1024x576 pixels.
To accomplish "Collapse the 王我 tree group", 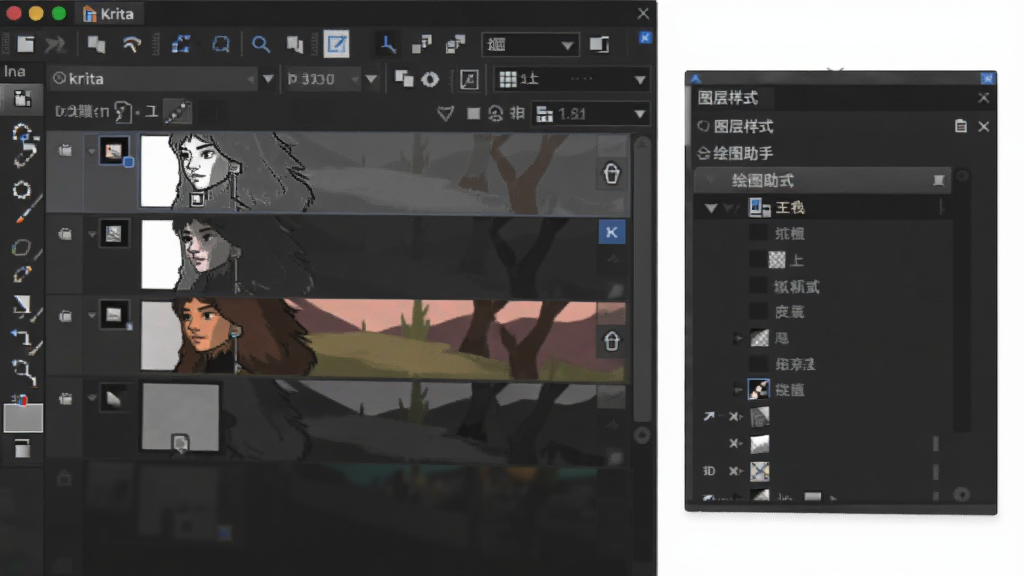I will pyautogui.click(x=711, y=208).
